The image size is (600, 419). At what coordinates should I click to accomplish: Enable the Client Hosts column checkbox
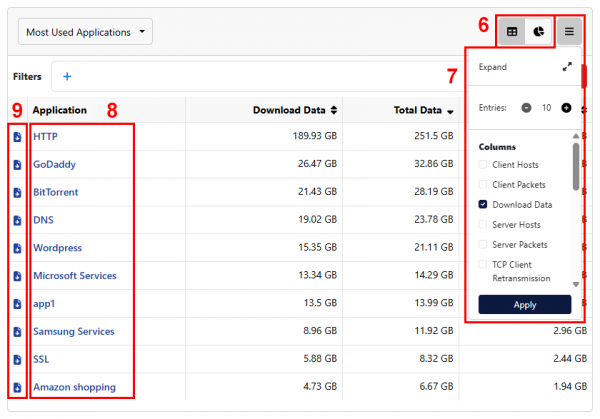[x=484, y=164]
